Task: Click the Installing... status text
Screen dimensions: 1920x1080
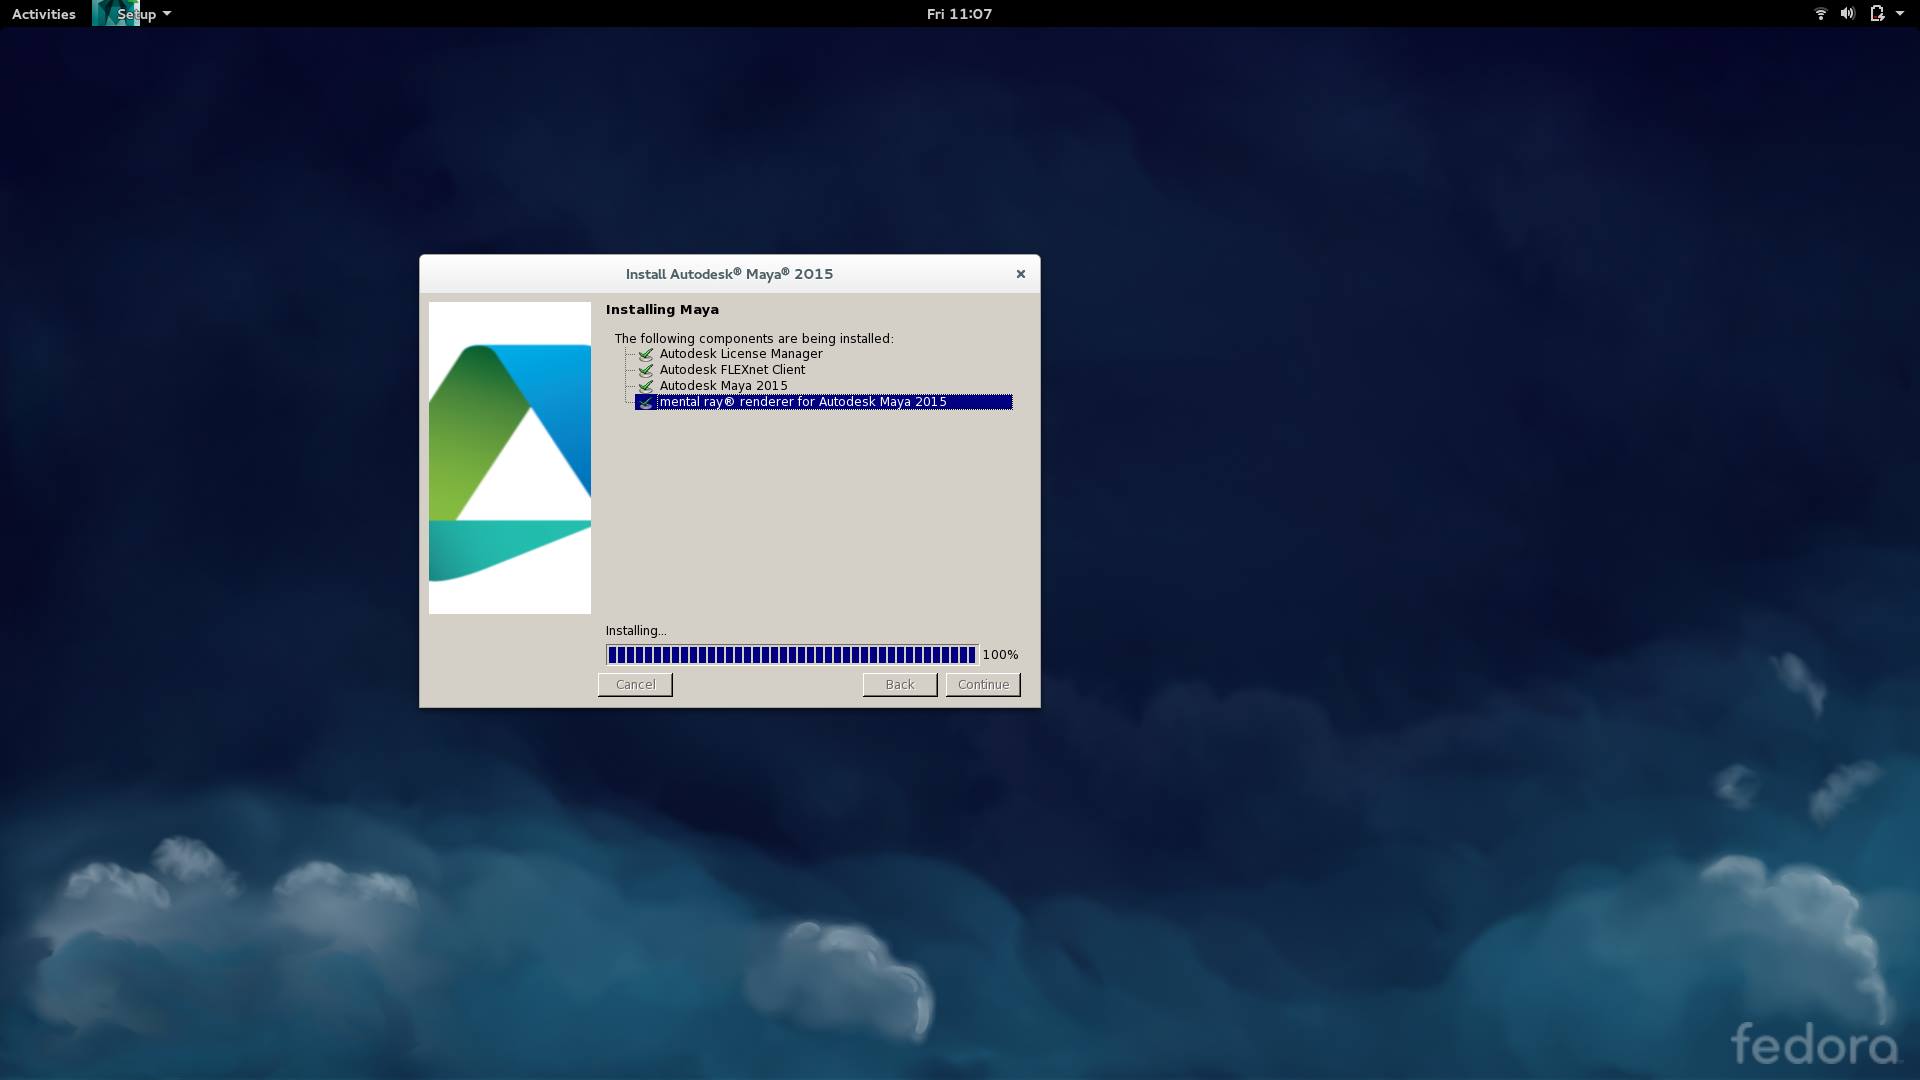Action: click(x=636, y=631)
